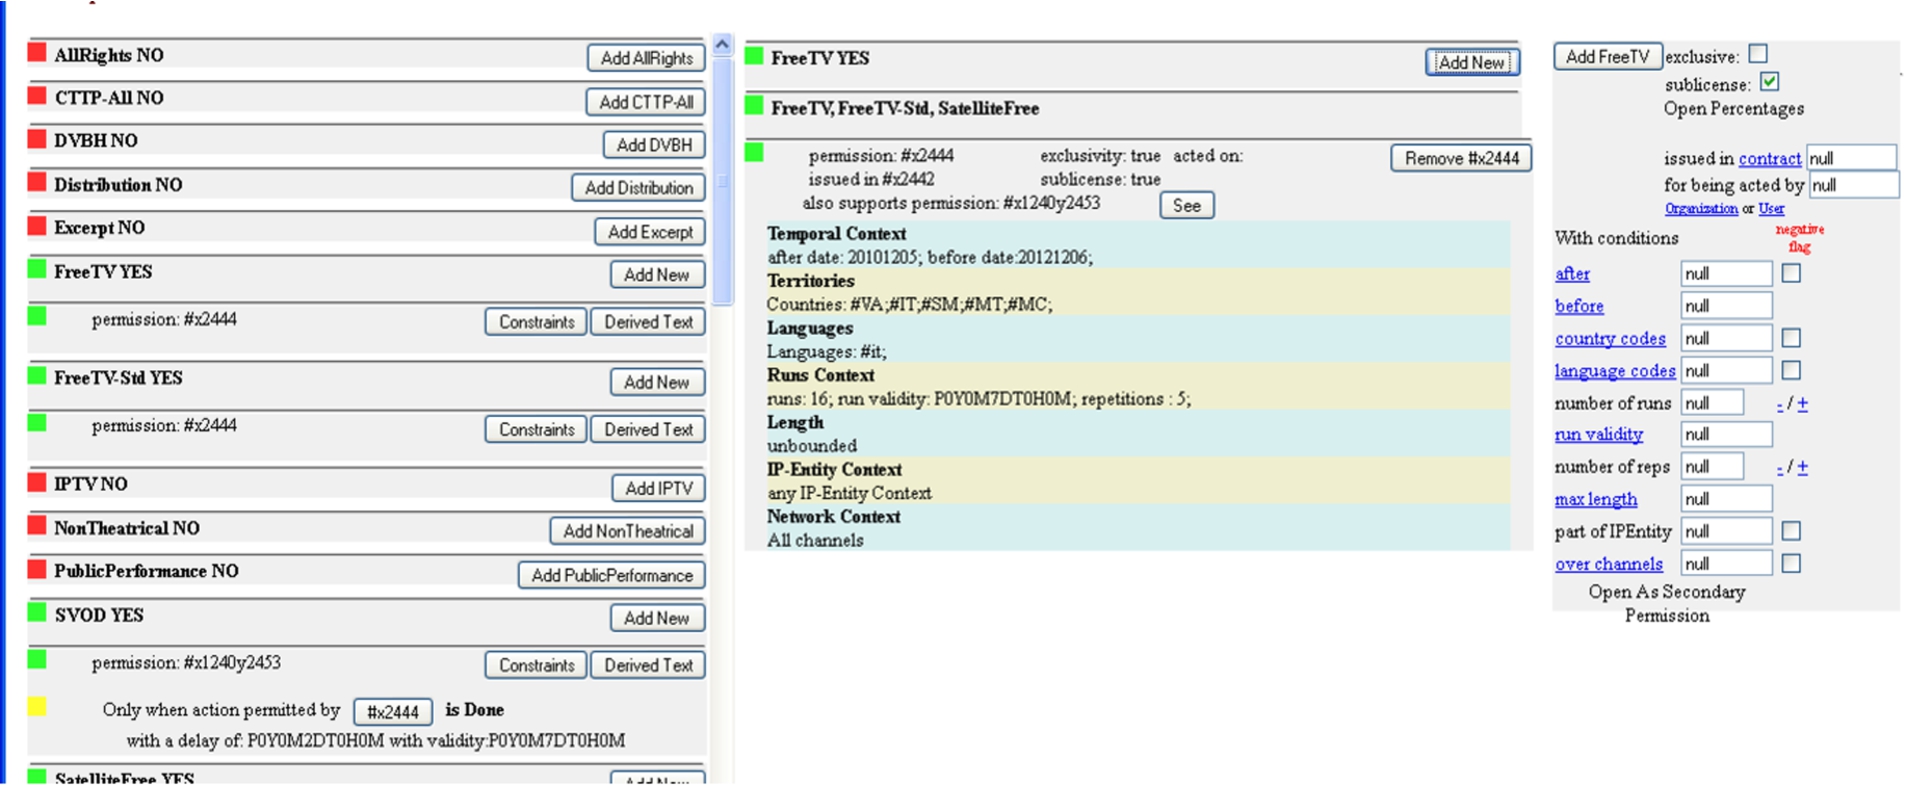Enable the exclusive checkbox
The width and height of the screenshot is (1907, 785).
[1758, 54]
